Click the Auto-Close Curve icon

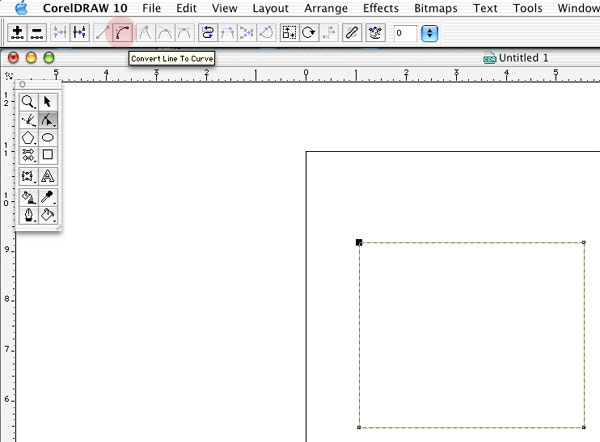click(266, 33)
